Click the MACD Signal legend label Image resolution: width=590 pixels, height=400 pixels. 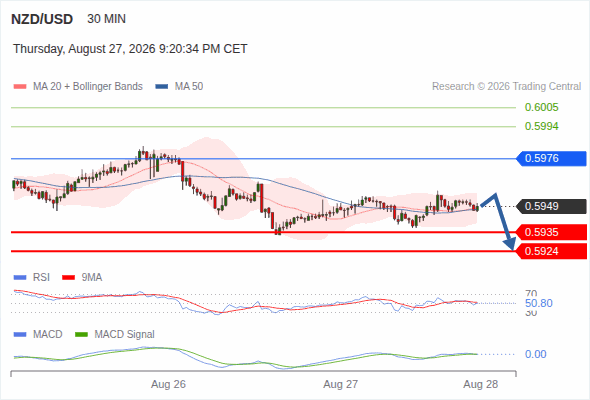point(125,334)
